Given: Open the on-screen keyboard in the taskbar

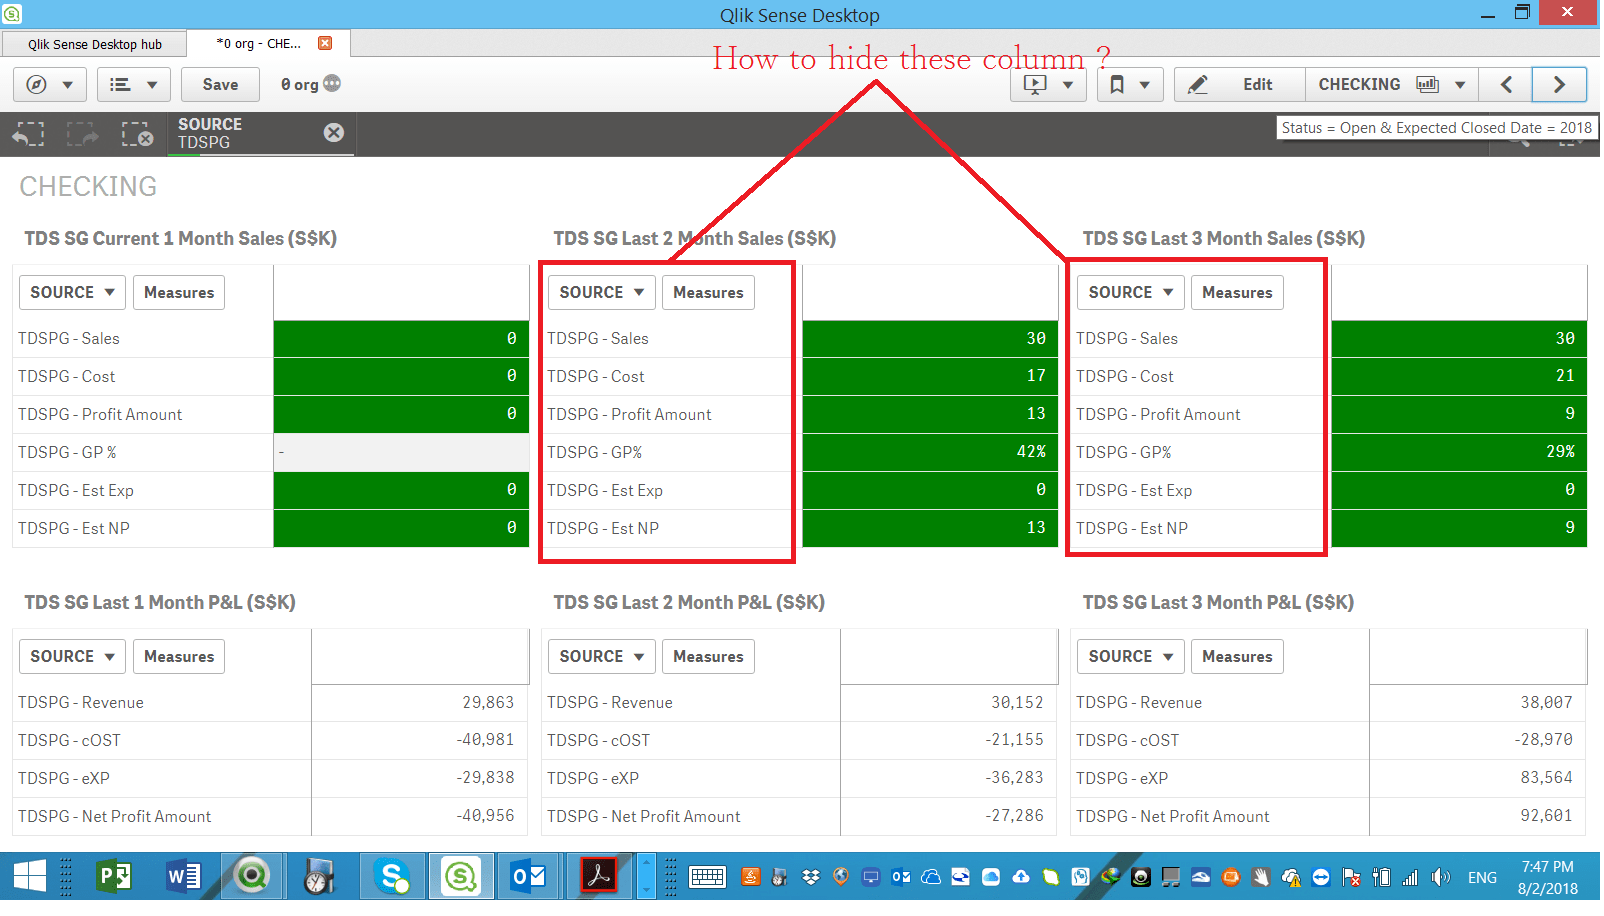Looking at the screenshot, I should point(707,878).
